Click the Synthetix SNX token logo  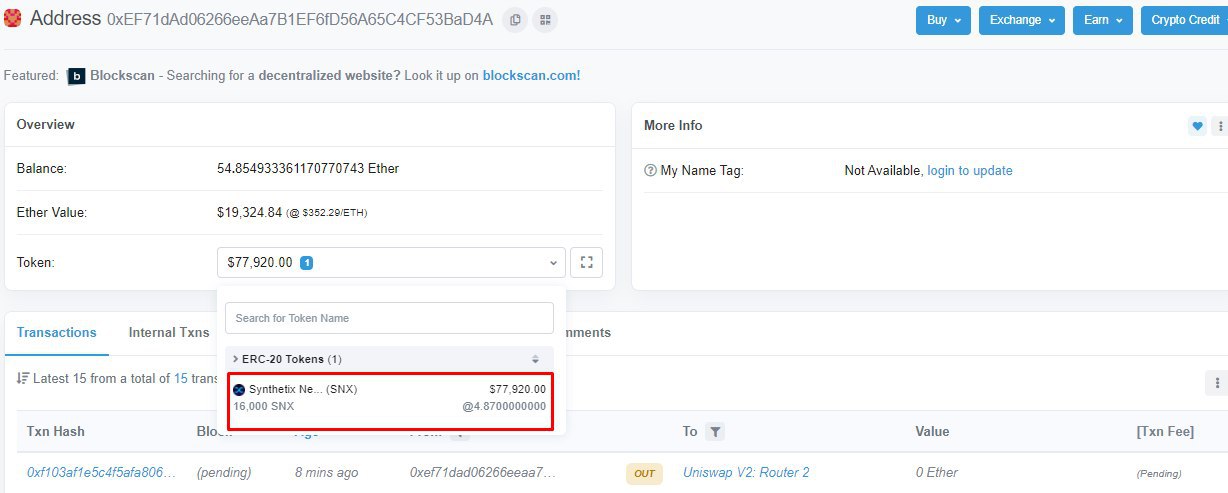239,389
